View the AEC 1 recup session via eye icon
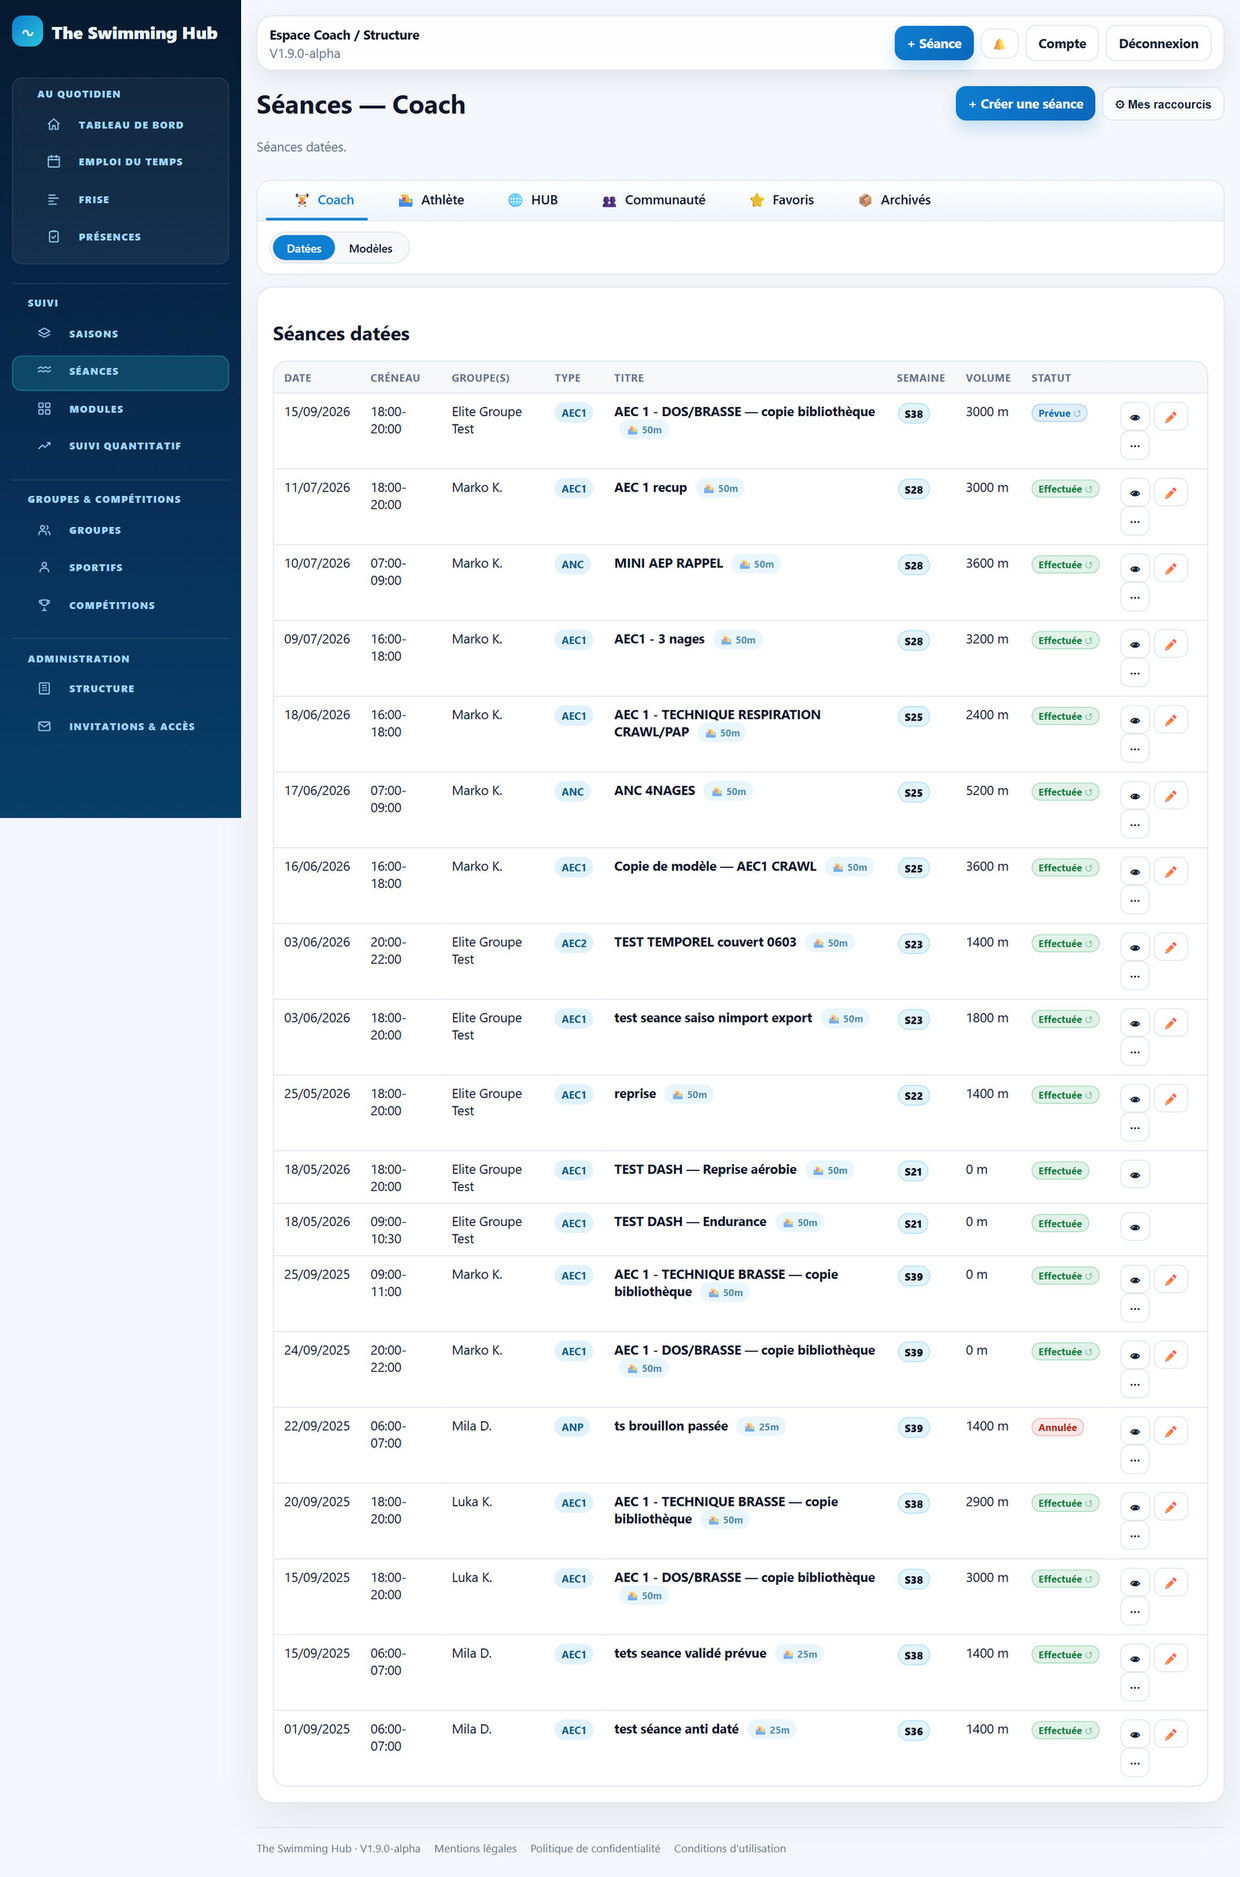The image size is (1240, 1877). [1135, 493]
